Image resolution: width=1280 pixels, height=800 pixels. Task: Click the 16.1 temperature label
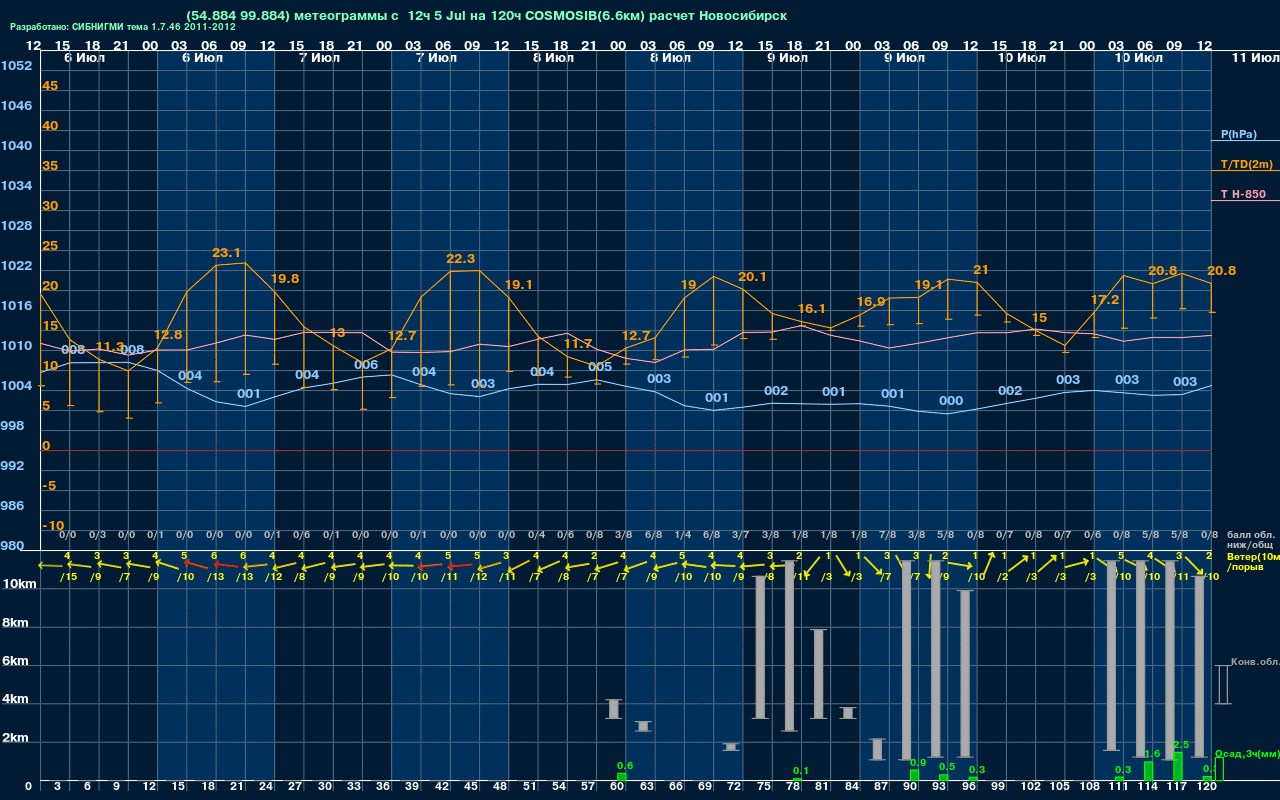point(811,308)
